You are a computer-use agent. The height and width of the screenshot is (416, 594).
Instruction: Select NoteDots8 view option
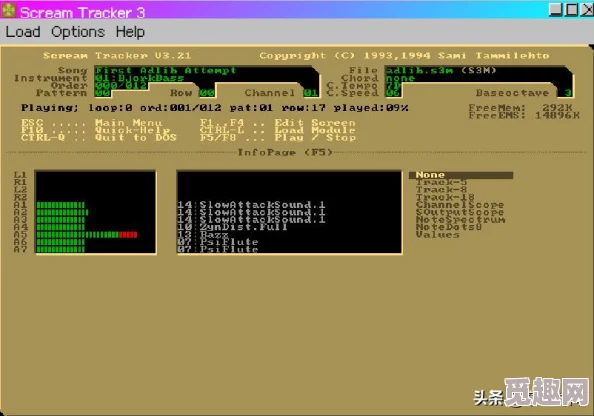[x=449, y=227]
